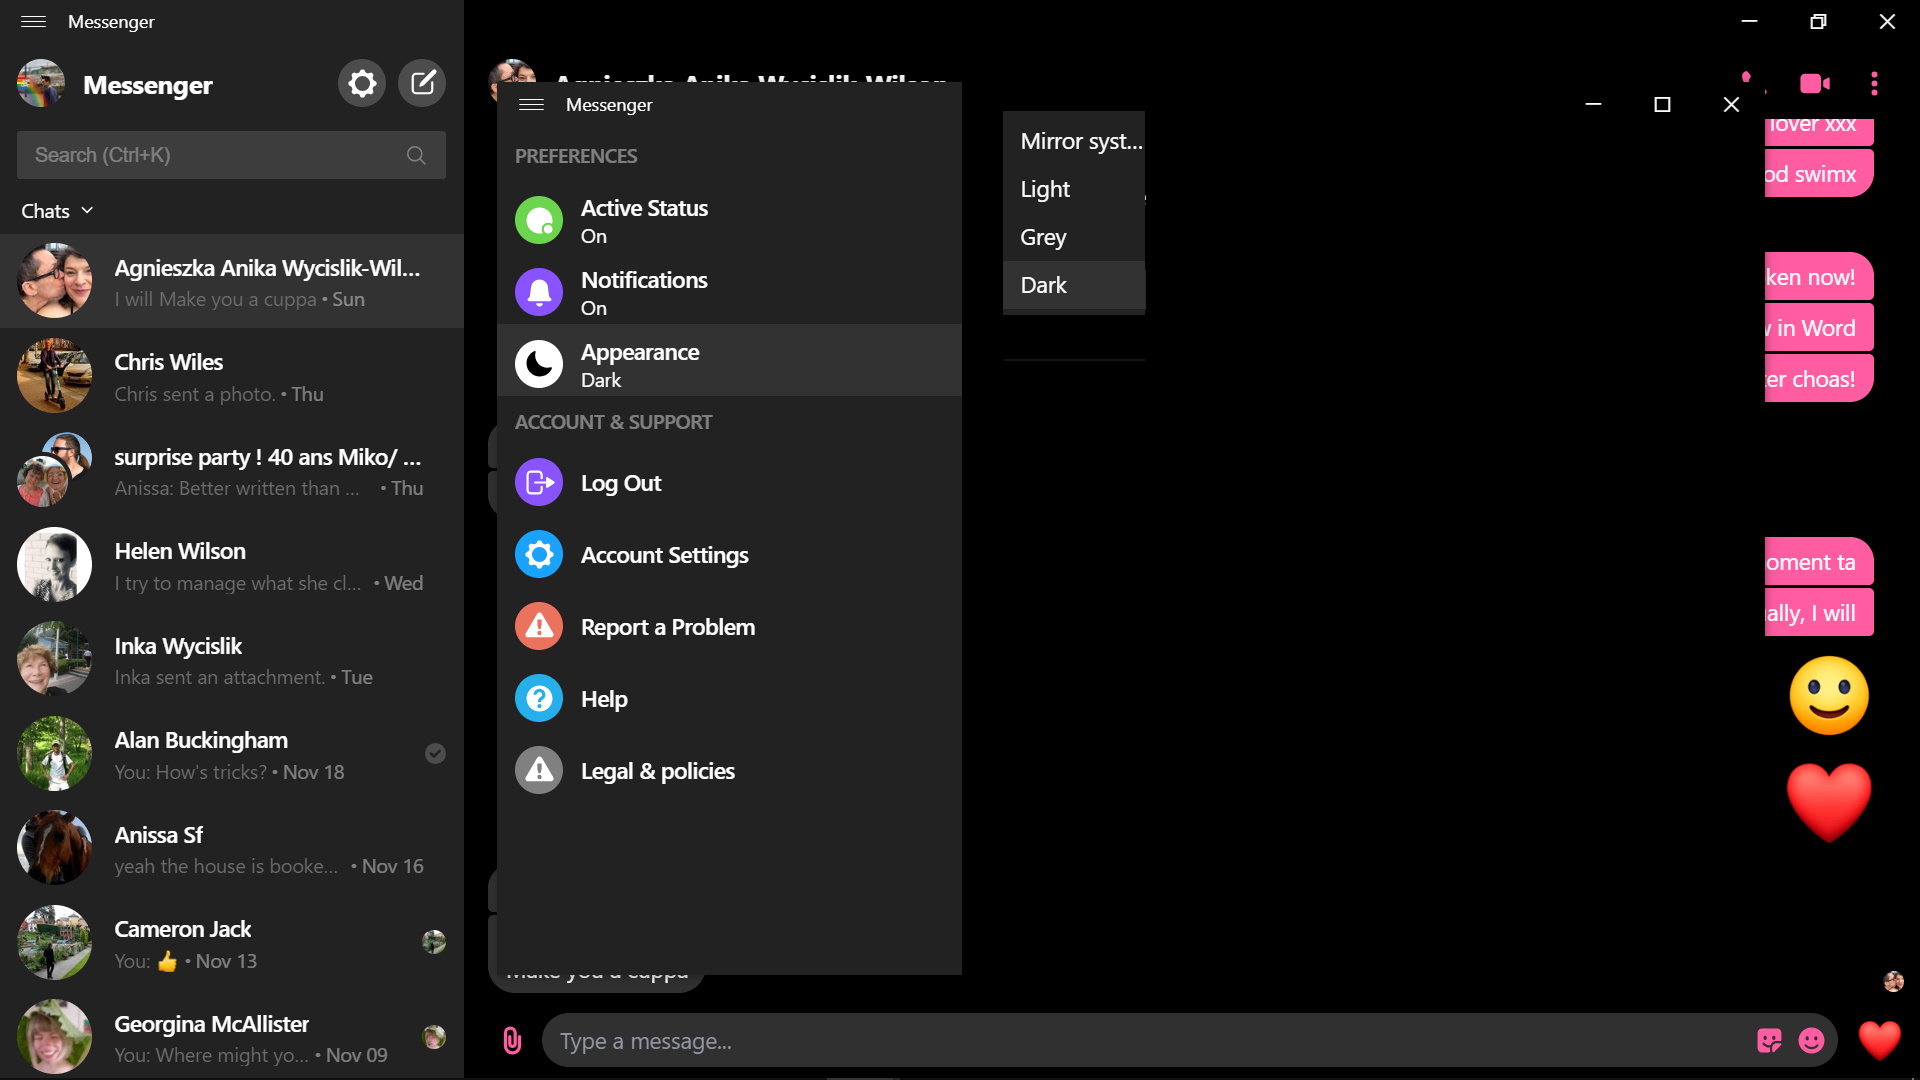Open the Appearance submenu

(x=729, y=363)
